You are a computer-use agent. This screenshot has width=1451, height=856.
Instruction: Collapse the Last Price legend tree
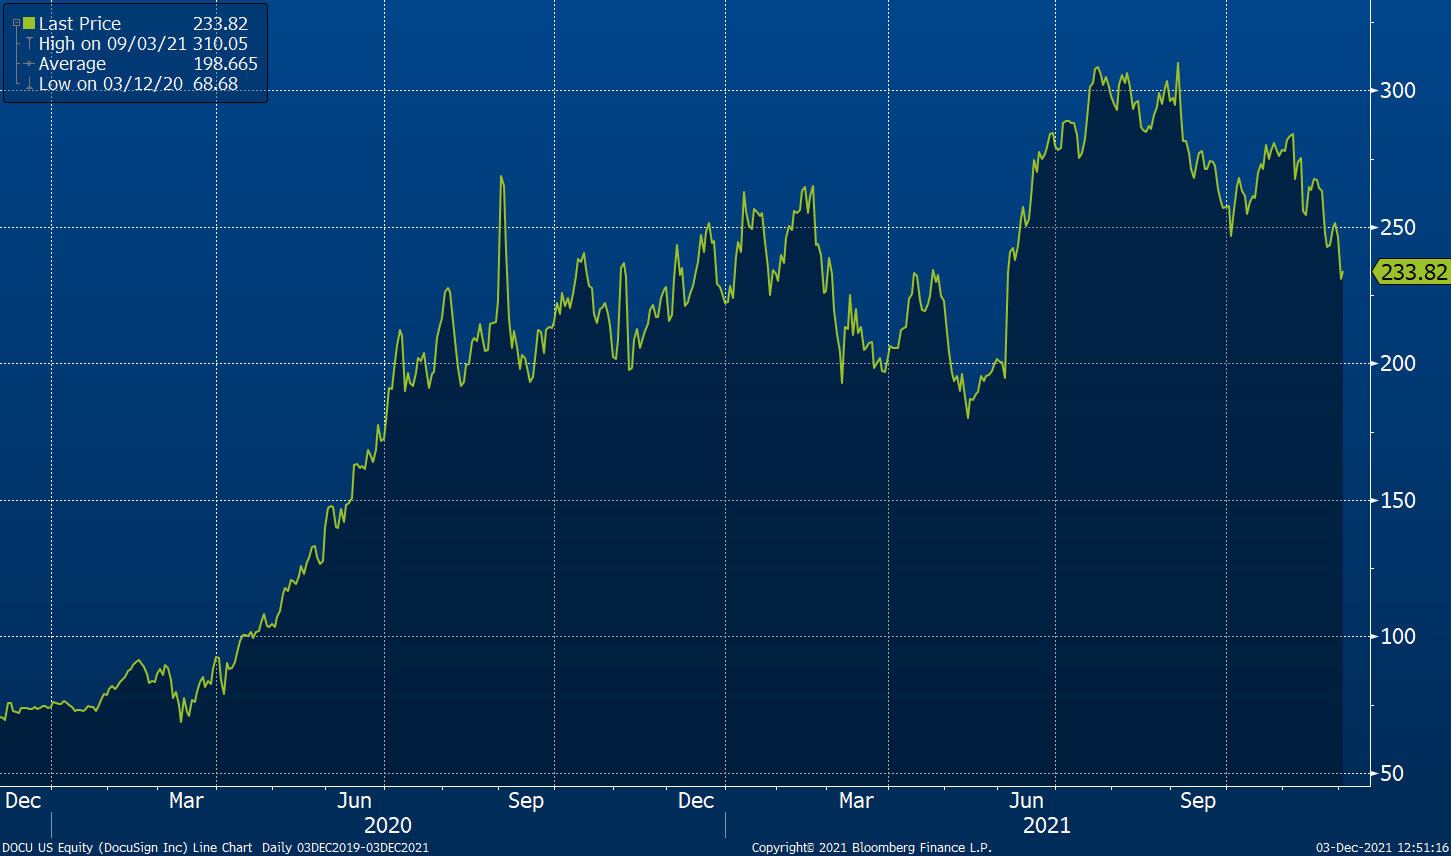click(15, 23)
